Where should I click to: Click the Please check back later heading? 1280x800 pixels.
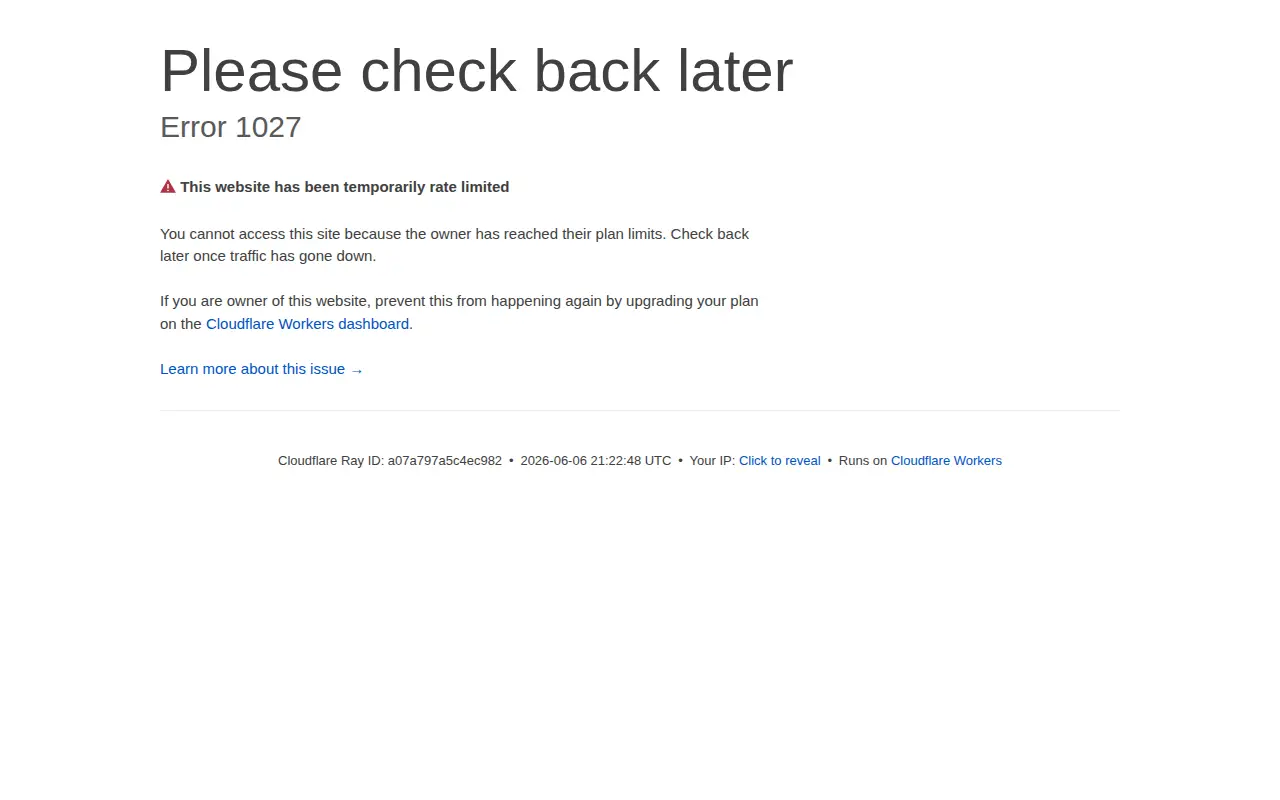[476, 71]
